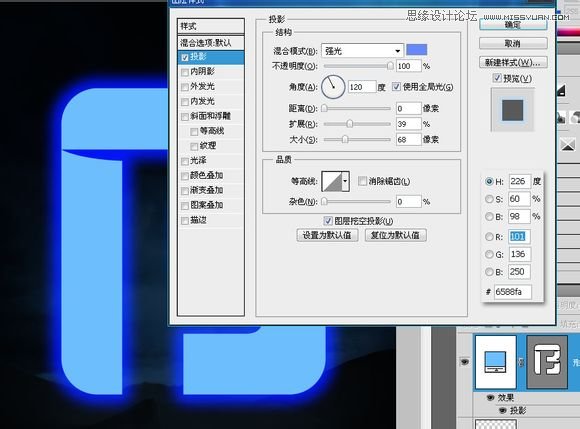Click the spread field showing 39
The height and width of the screenshot is (429, 580).
coord(408,124)
